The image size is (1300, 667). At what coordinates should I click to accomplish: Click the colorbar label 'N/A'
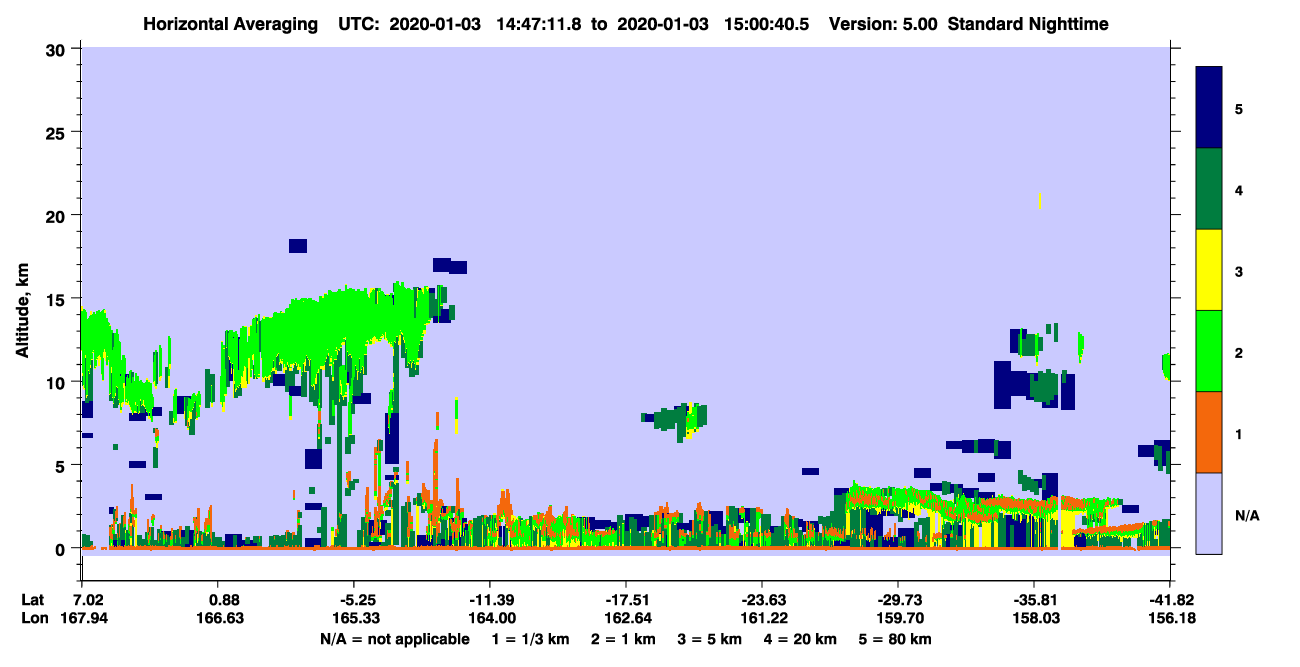click(x=1246, y=515)
